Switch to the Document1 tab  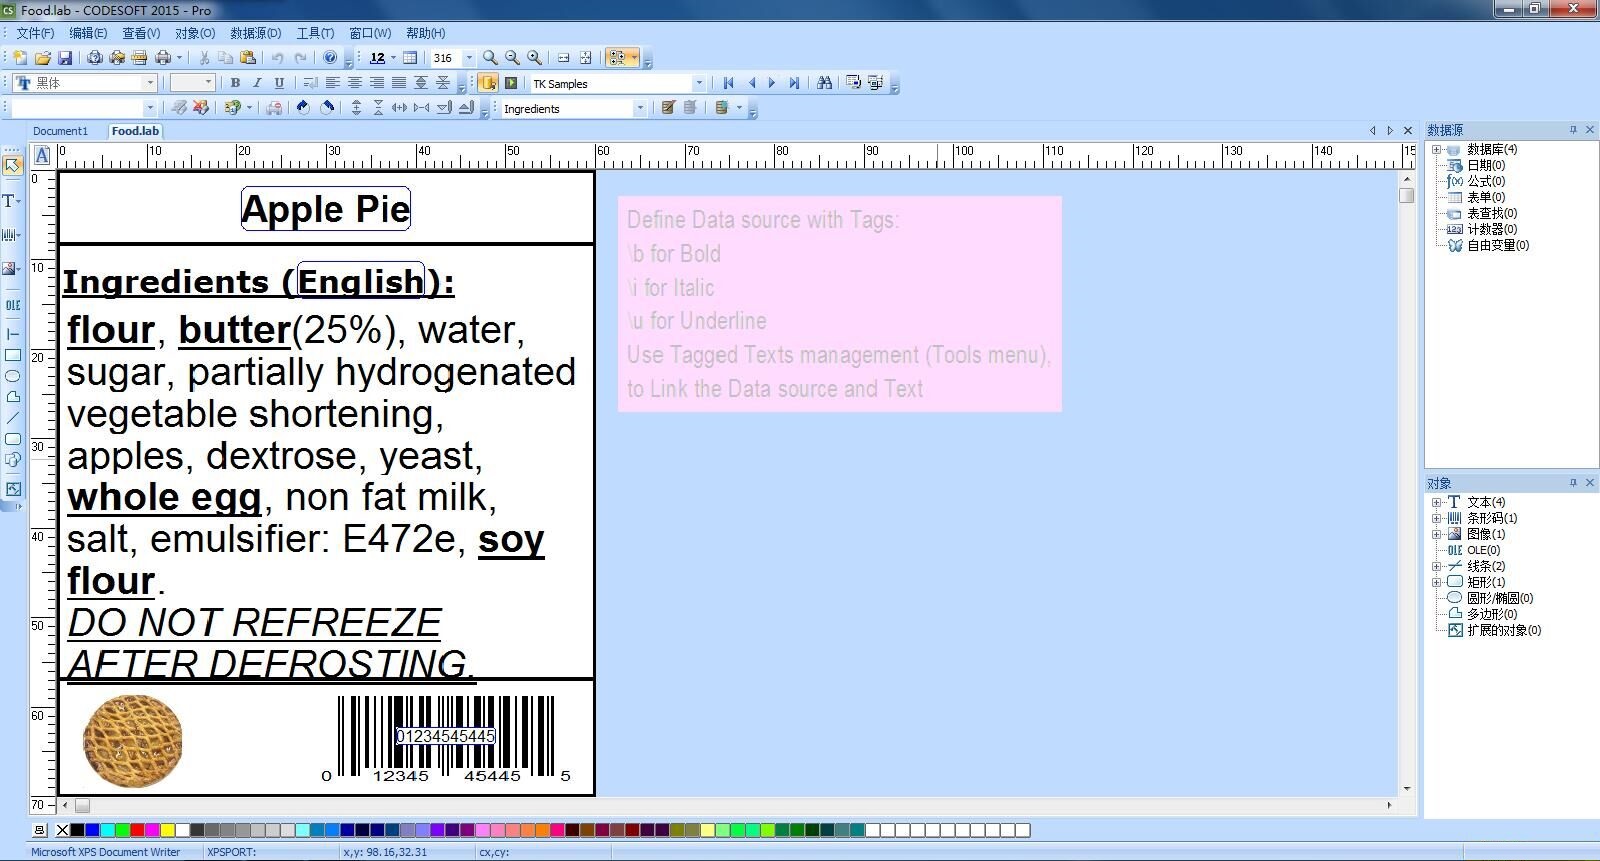tap(60, 131)
